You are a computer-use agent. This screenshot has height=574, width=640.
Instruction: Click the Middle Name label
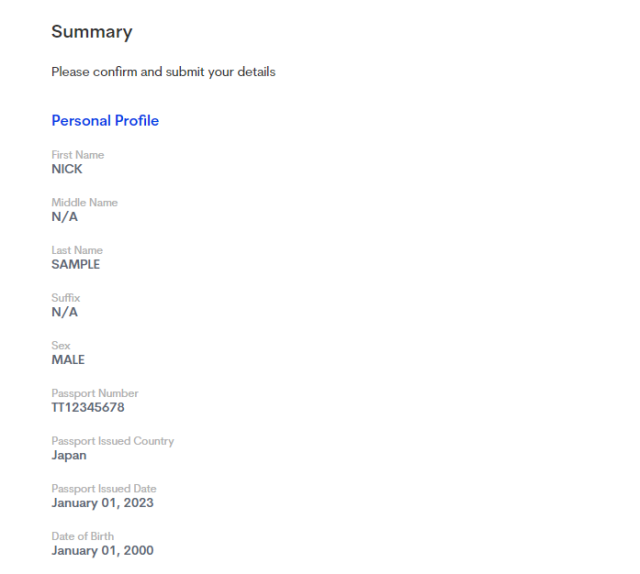(x=84, y=203)
